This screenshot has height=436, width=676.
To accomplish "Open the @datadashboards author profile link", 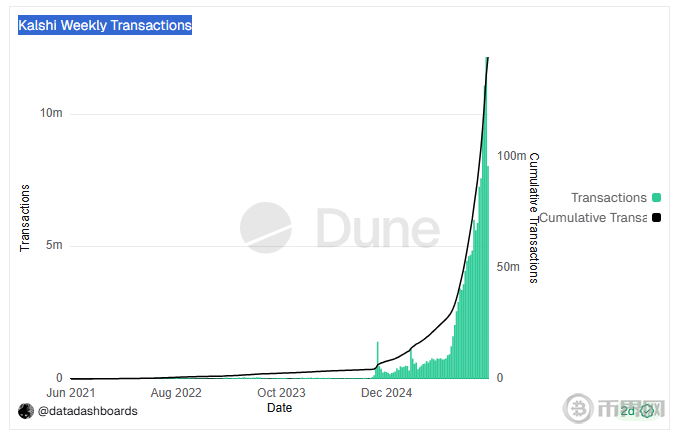I will [88, 411].
